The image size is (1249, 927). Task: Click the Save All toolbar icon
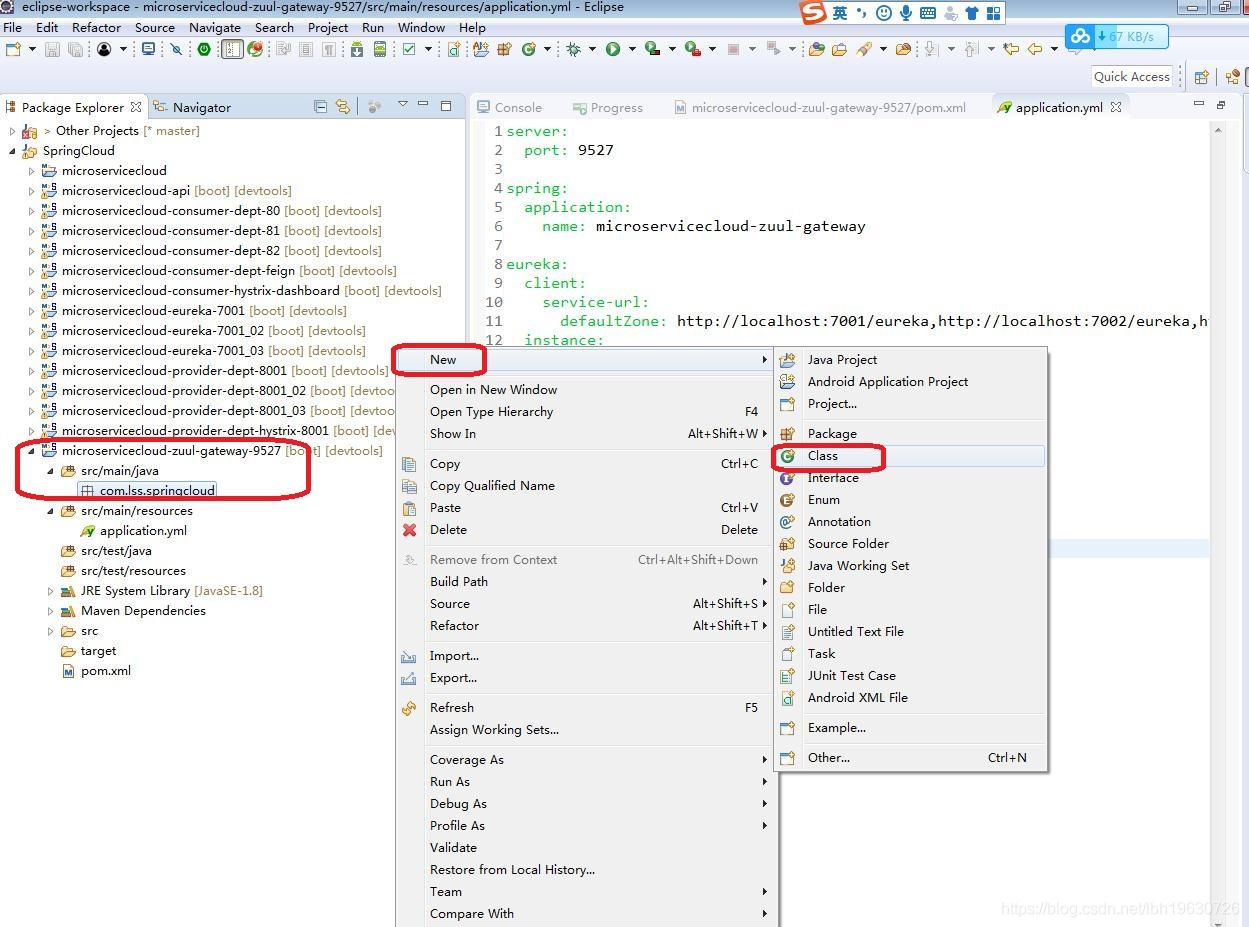tap(75, 49)
